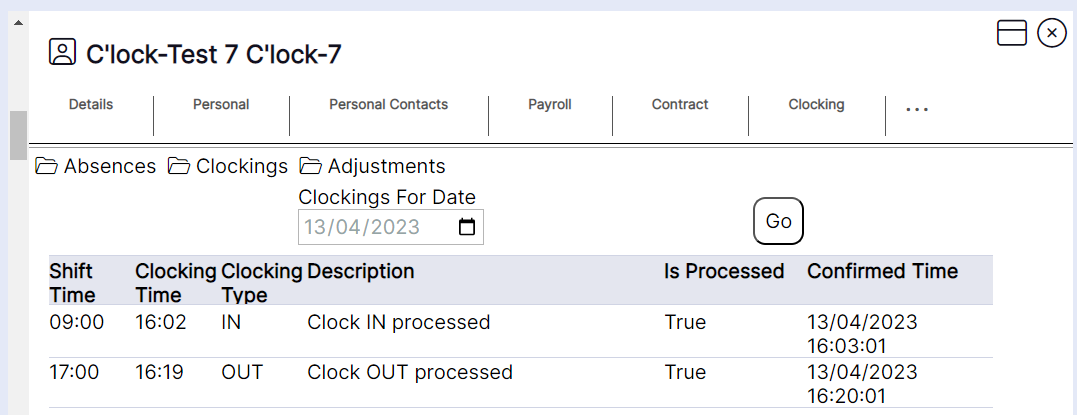Open the Personal Contacts tab
1077x415 pixels.
click(388, 105)
